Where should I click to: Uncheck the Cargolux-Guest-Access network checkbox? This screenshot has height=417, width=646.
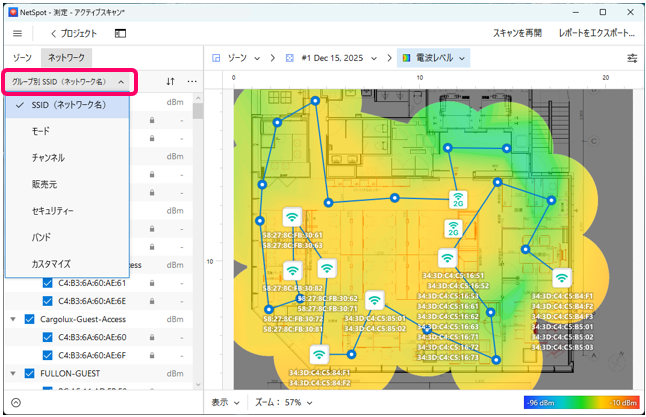(x=31, y=319)
